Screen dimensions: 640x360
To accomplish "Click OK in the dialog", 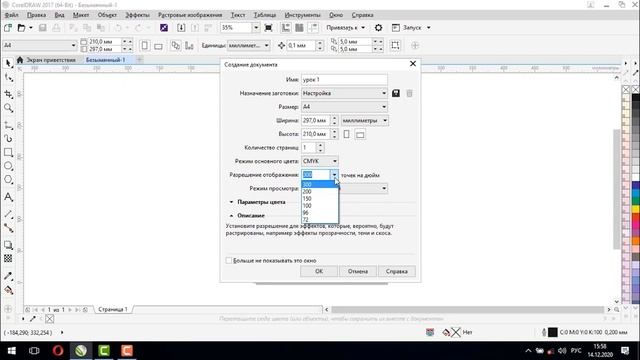I will [x=319, y=271].
